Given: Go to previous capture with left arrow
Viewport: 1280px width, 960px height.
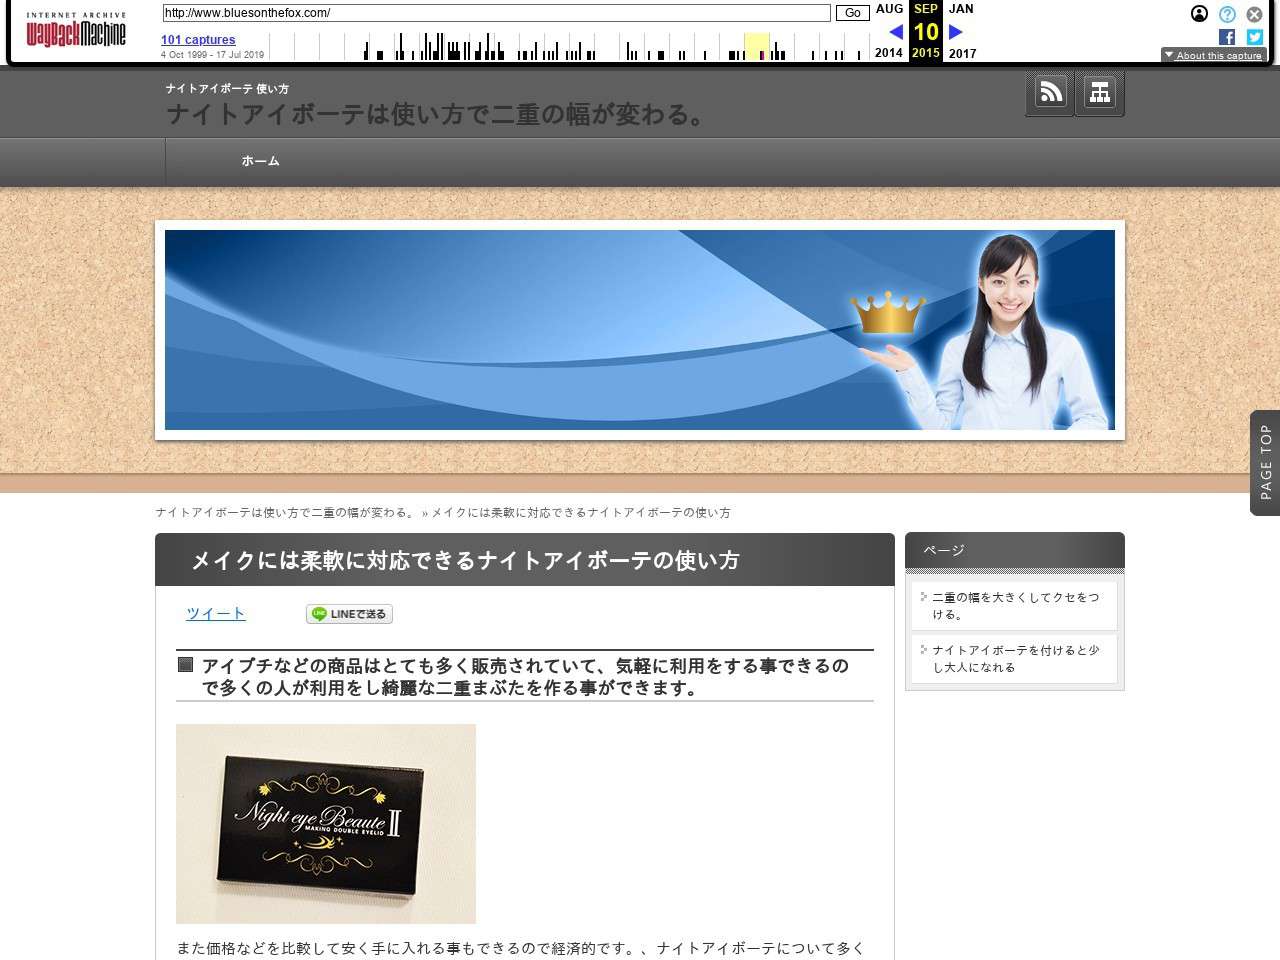Looking at the screenshot, I should point(895,32).
